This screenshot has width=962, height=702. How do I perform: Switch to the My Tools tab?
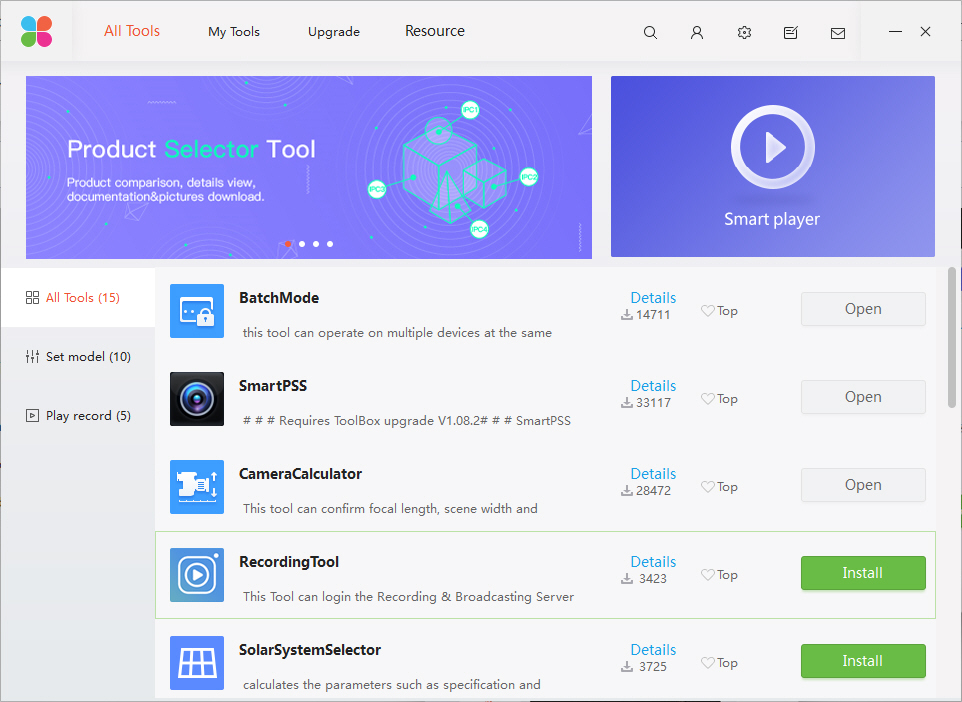pyautogui.click(x=234, y=32)
